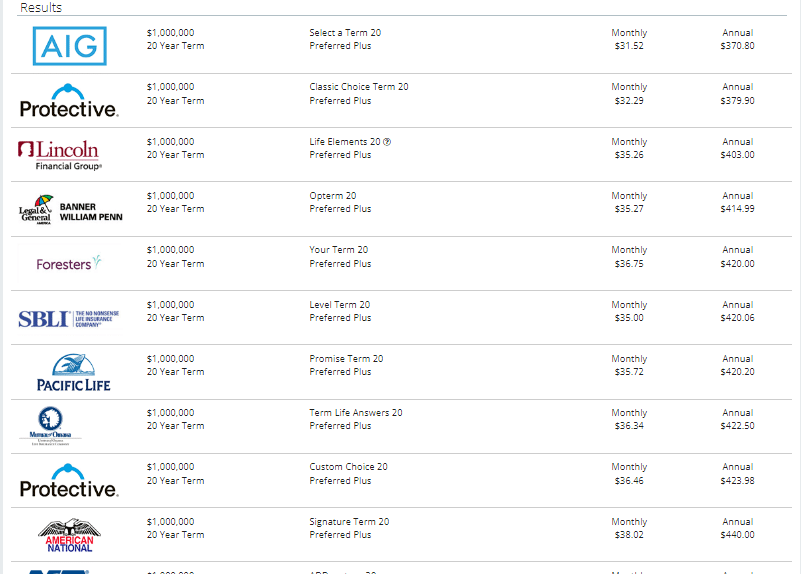Select SBLI monthly price $35.00
The height and width of the screenshot is (574, 801).
(x=629, y=318)
